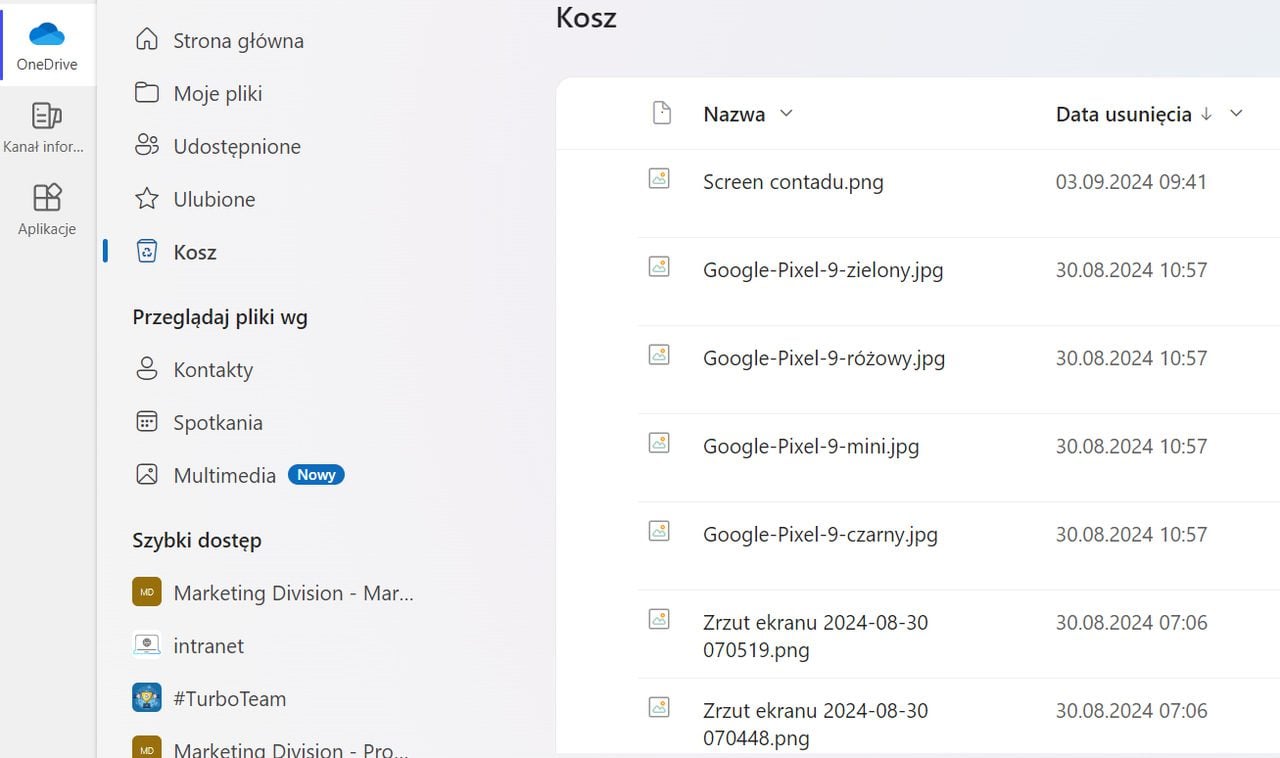Image resolution: width=1280 pixels, height=758 pixels.
Task: Click the Kosz recycle bin icon
Action: [x=147, y=252]
